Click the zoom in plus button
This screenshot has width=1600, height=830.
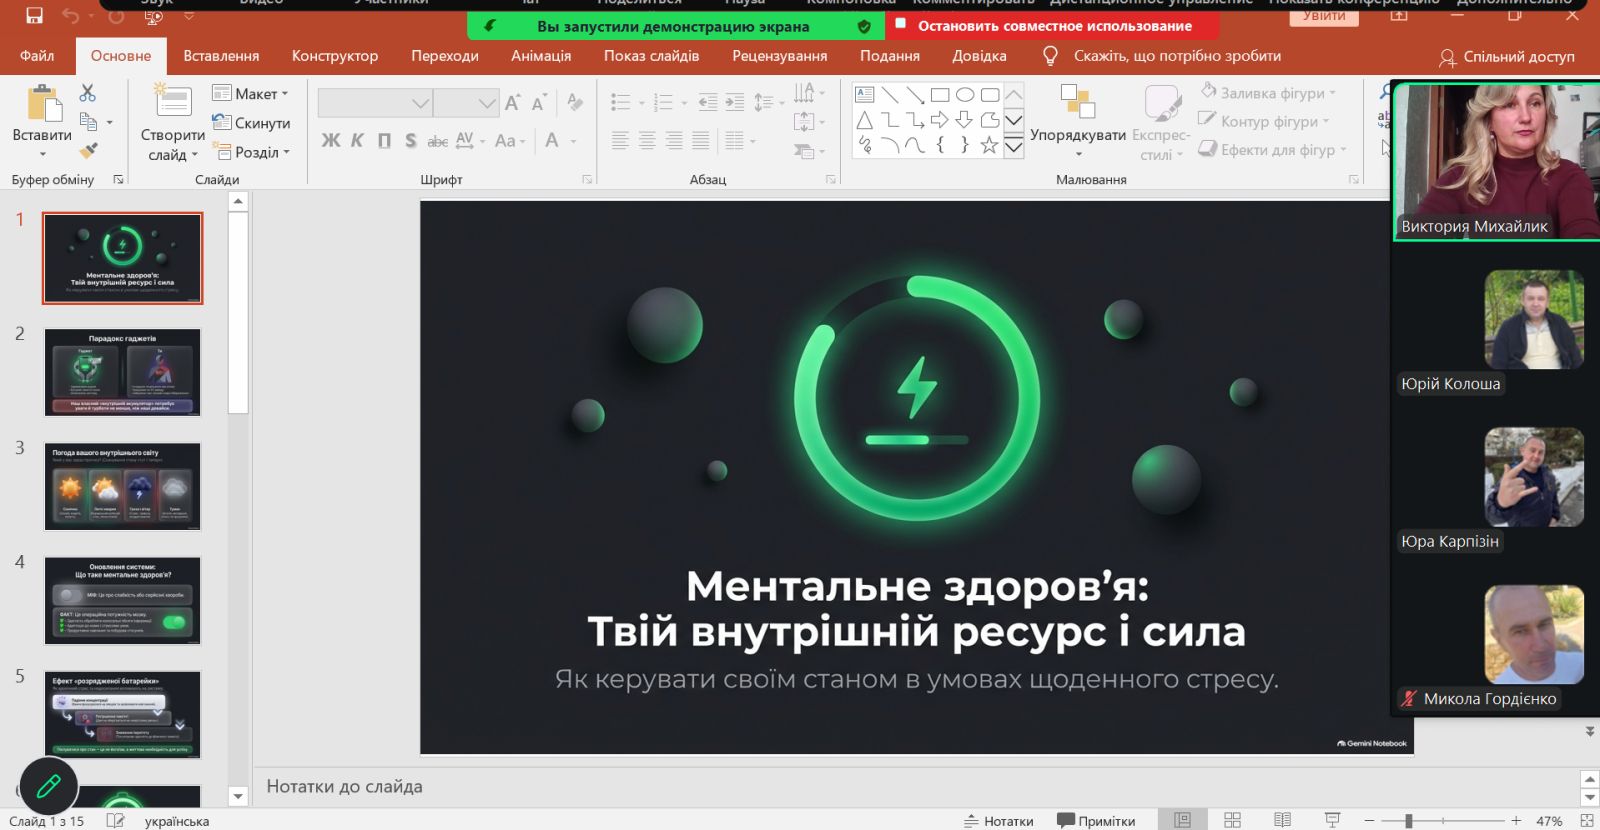pos(1516,820)
